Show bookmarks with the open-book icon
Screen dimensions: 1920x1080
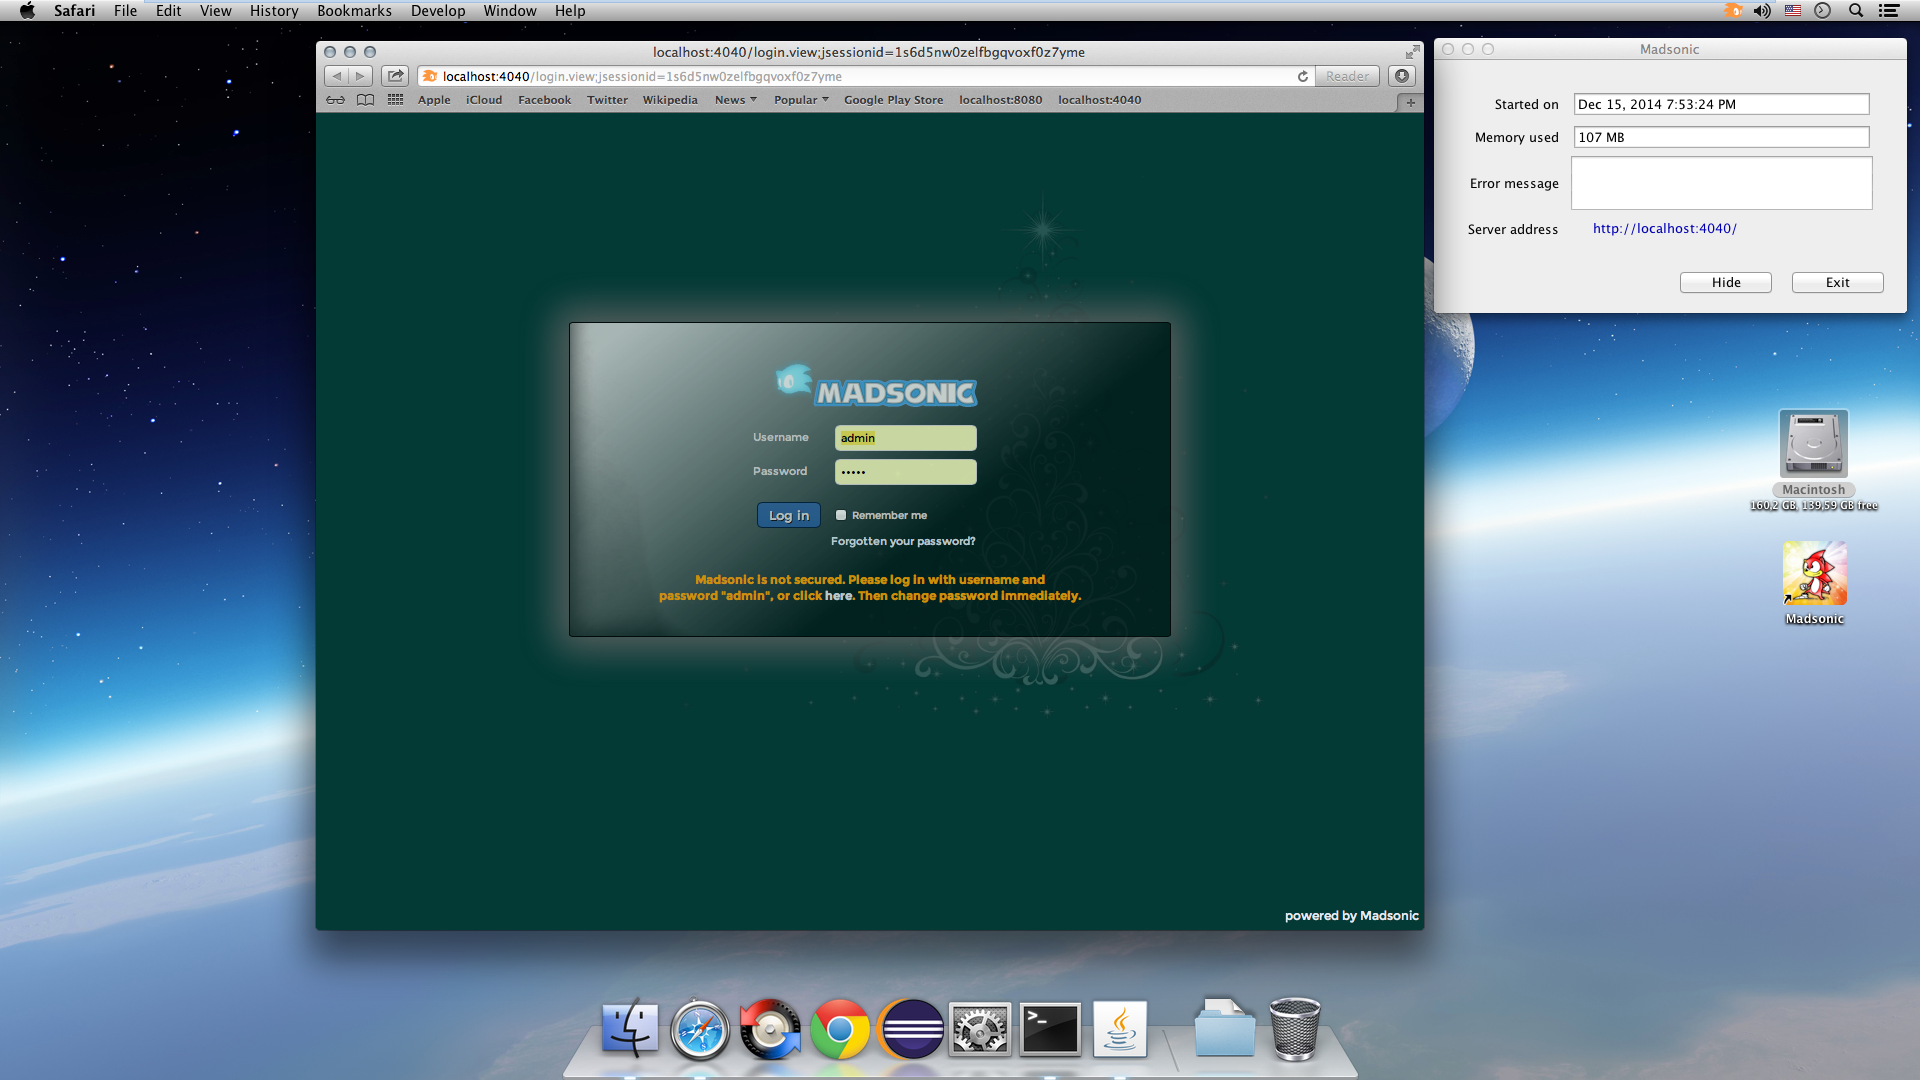pyautogui.click(x=366, y=100)
